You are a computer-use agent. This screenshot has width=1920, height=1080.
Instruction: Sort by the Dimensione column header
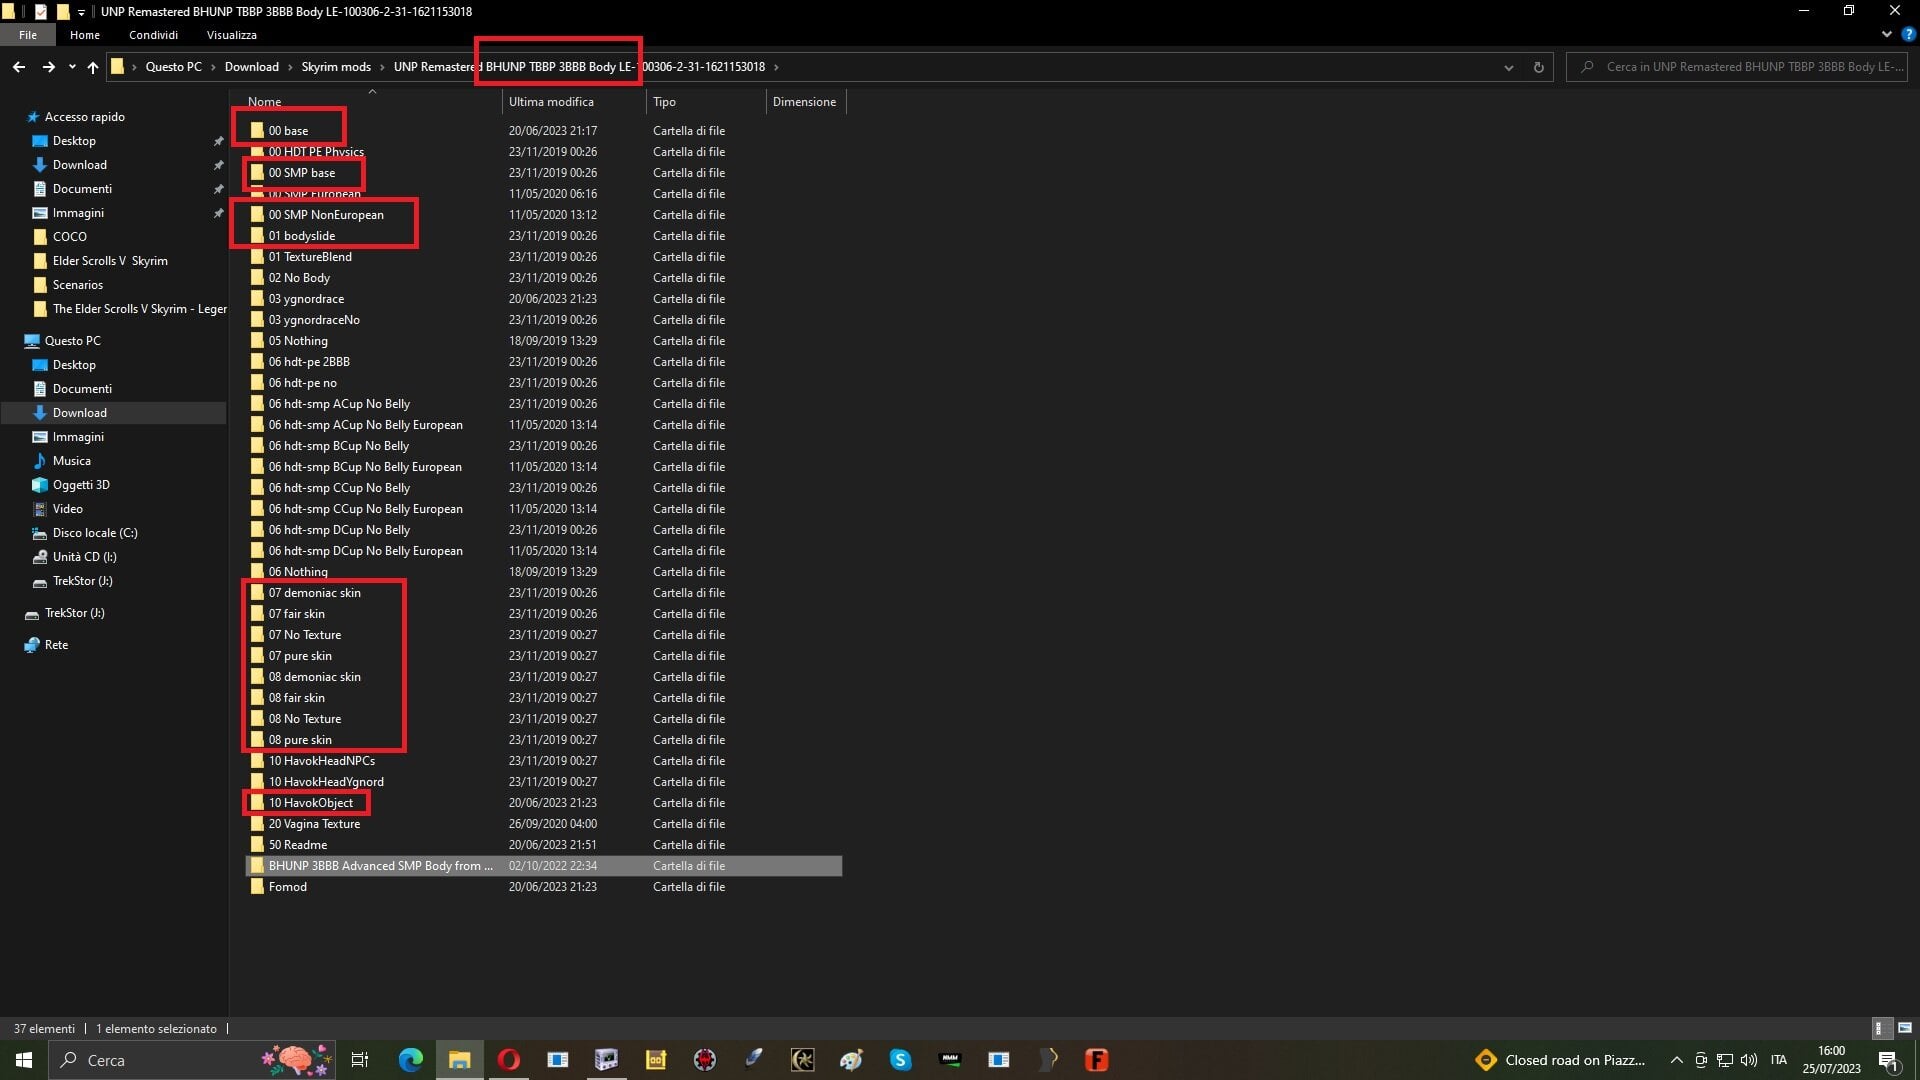806,102
